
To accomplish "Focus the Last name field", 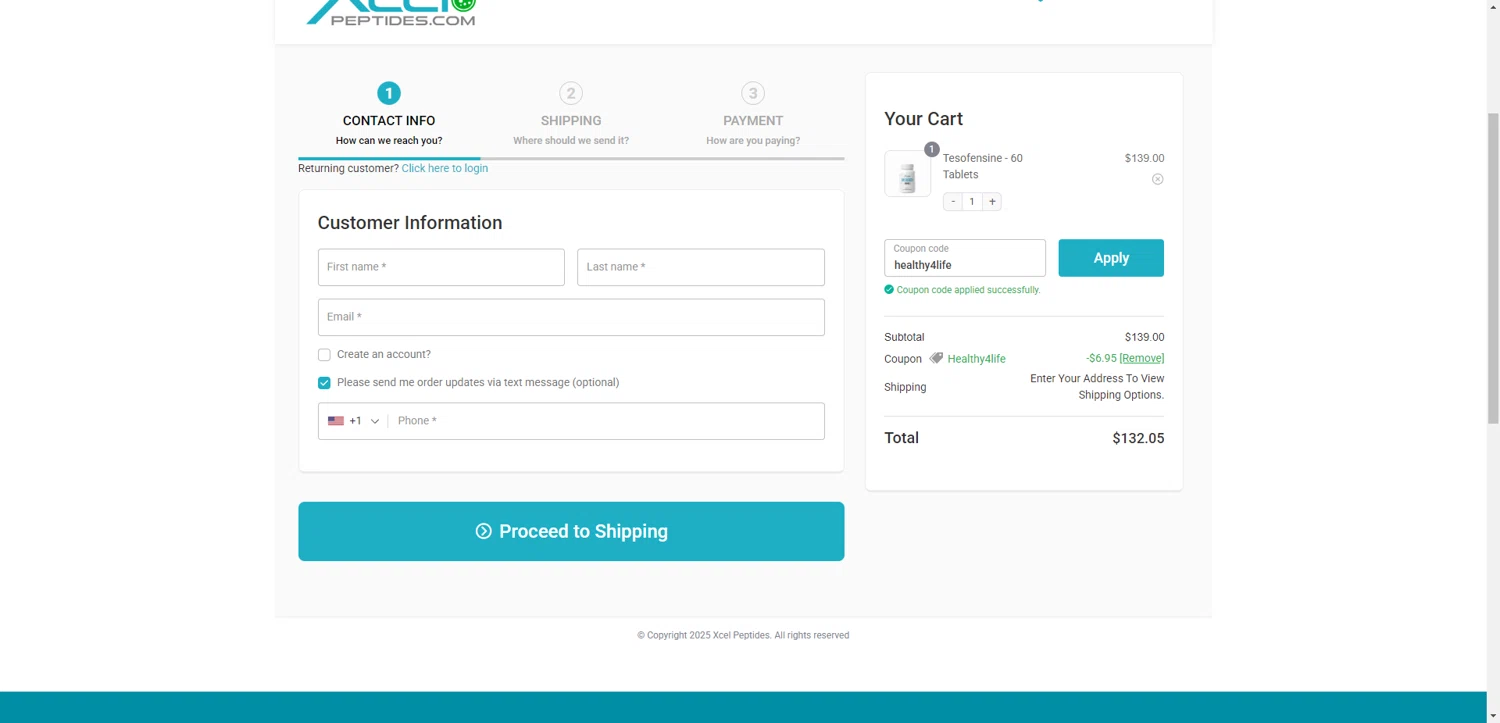I will [x=701, y=267].
